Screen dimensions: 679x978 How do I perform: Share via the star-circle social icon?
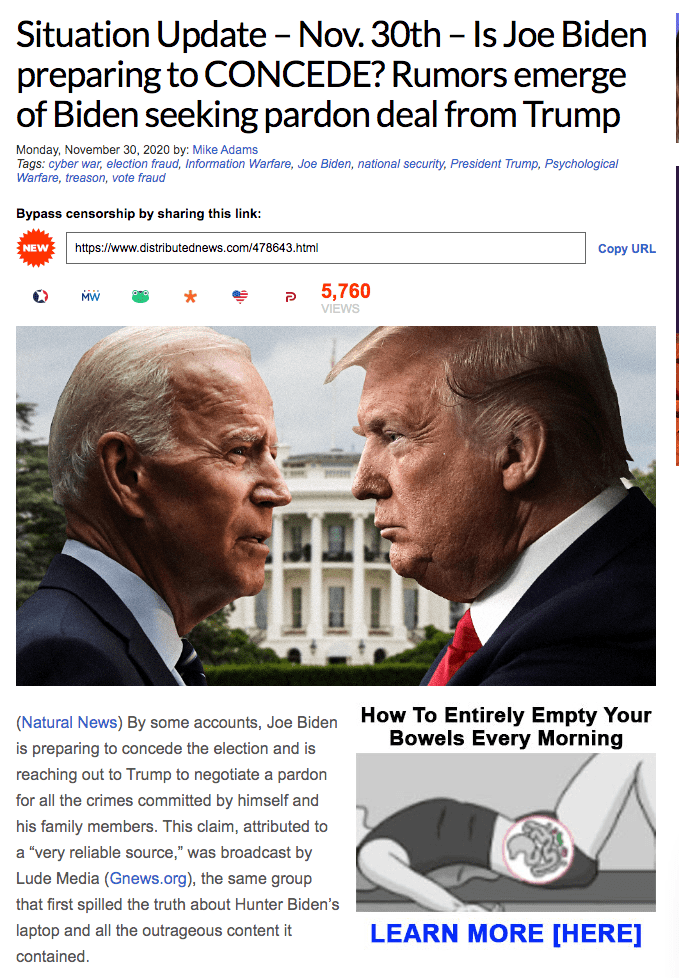point(41,296)
